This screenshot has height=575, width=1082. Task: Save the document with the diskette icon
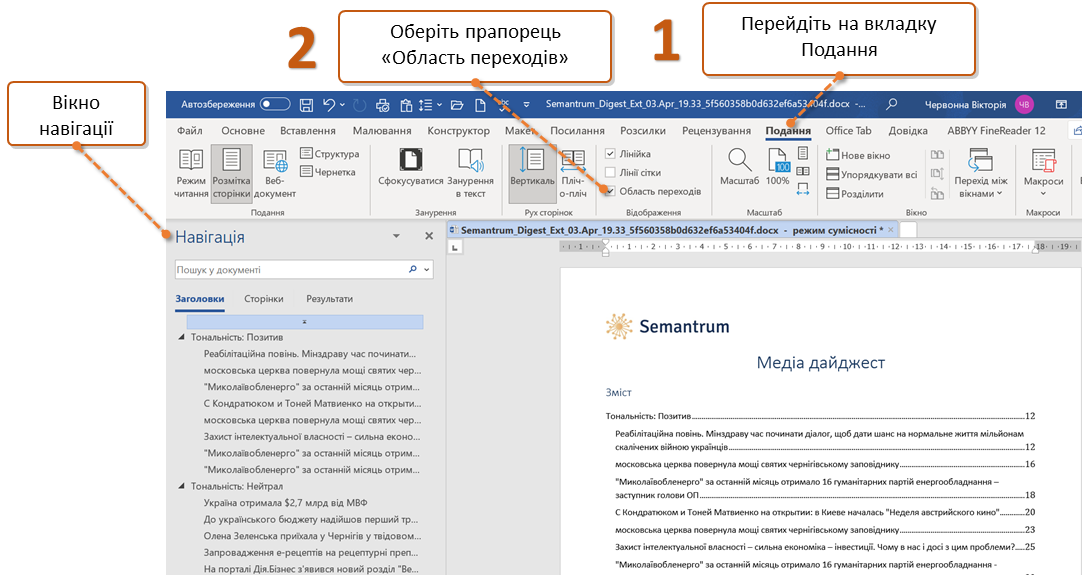306,105
